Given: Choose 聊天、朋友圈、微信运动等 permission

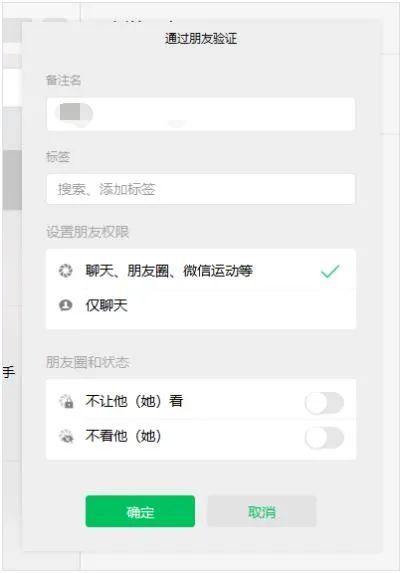Looking at the screenshot, I should 201,270.
